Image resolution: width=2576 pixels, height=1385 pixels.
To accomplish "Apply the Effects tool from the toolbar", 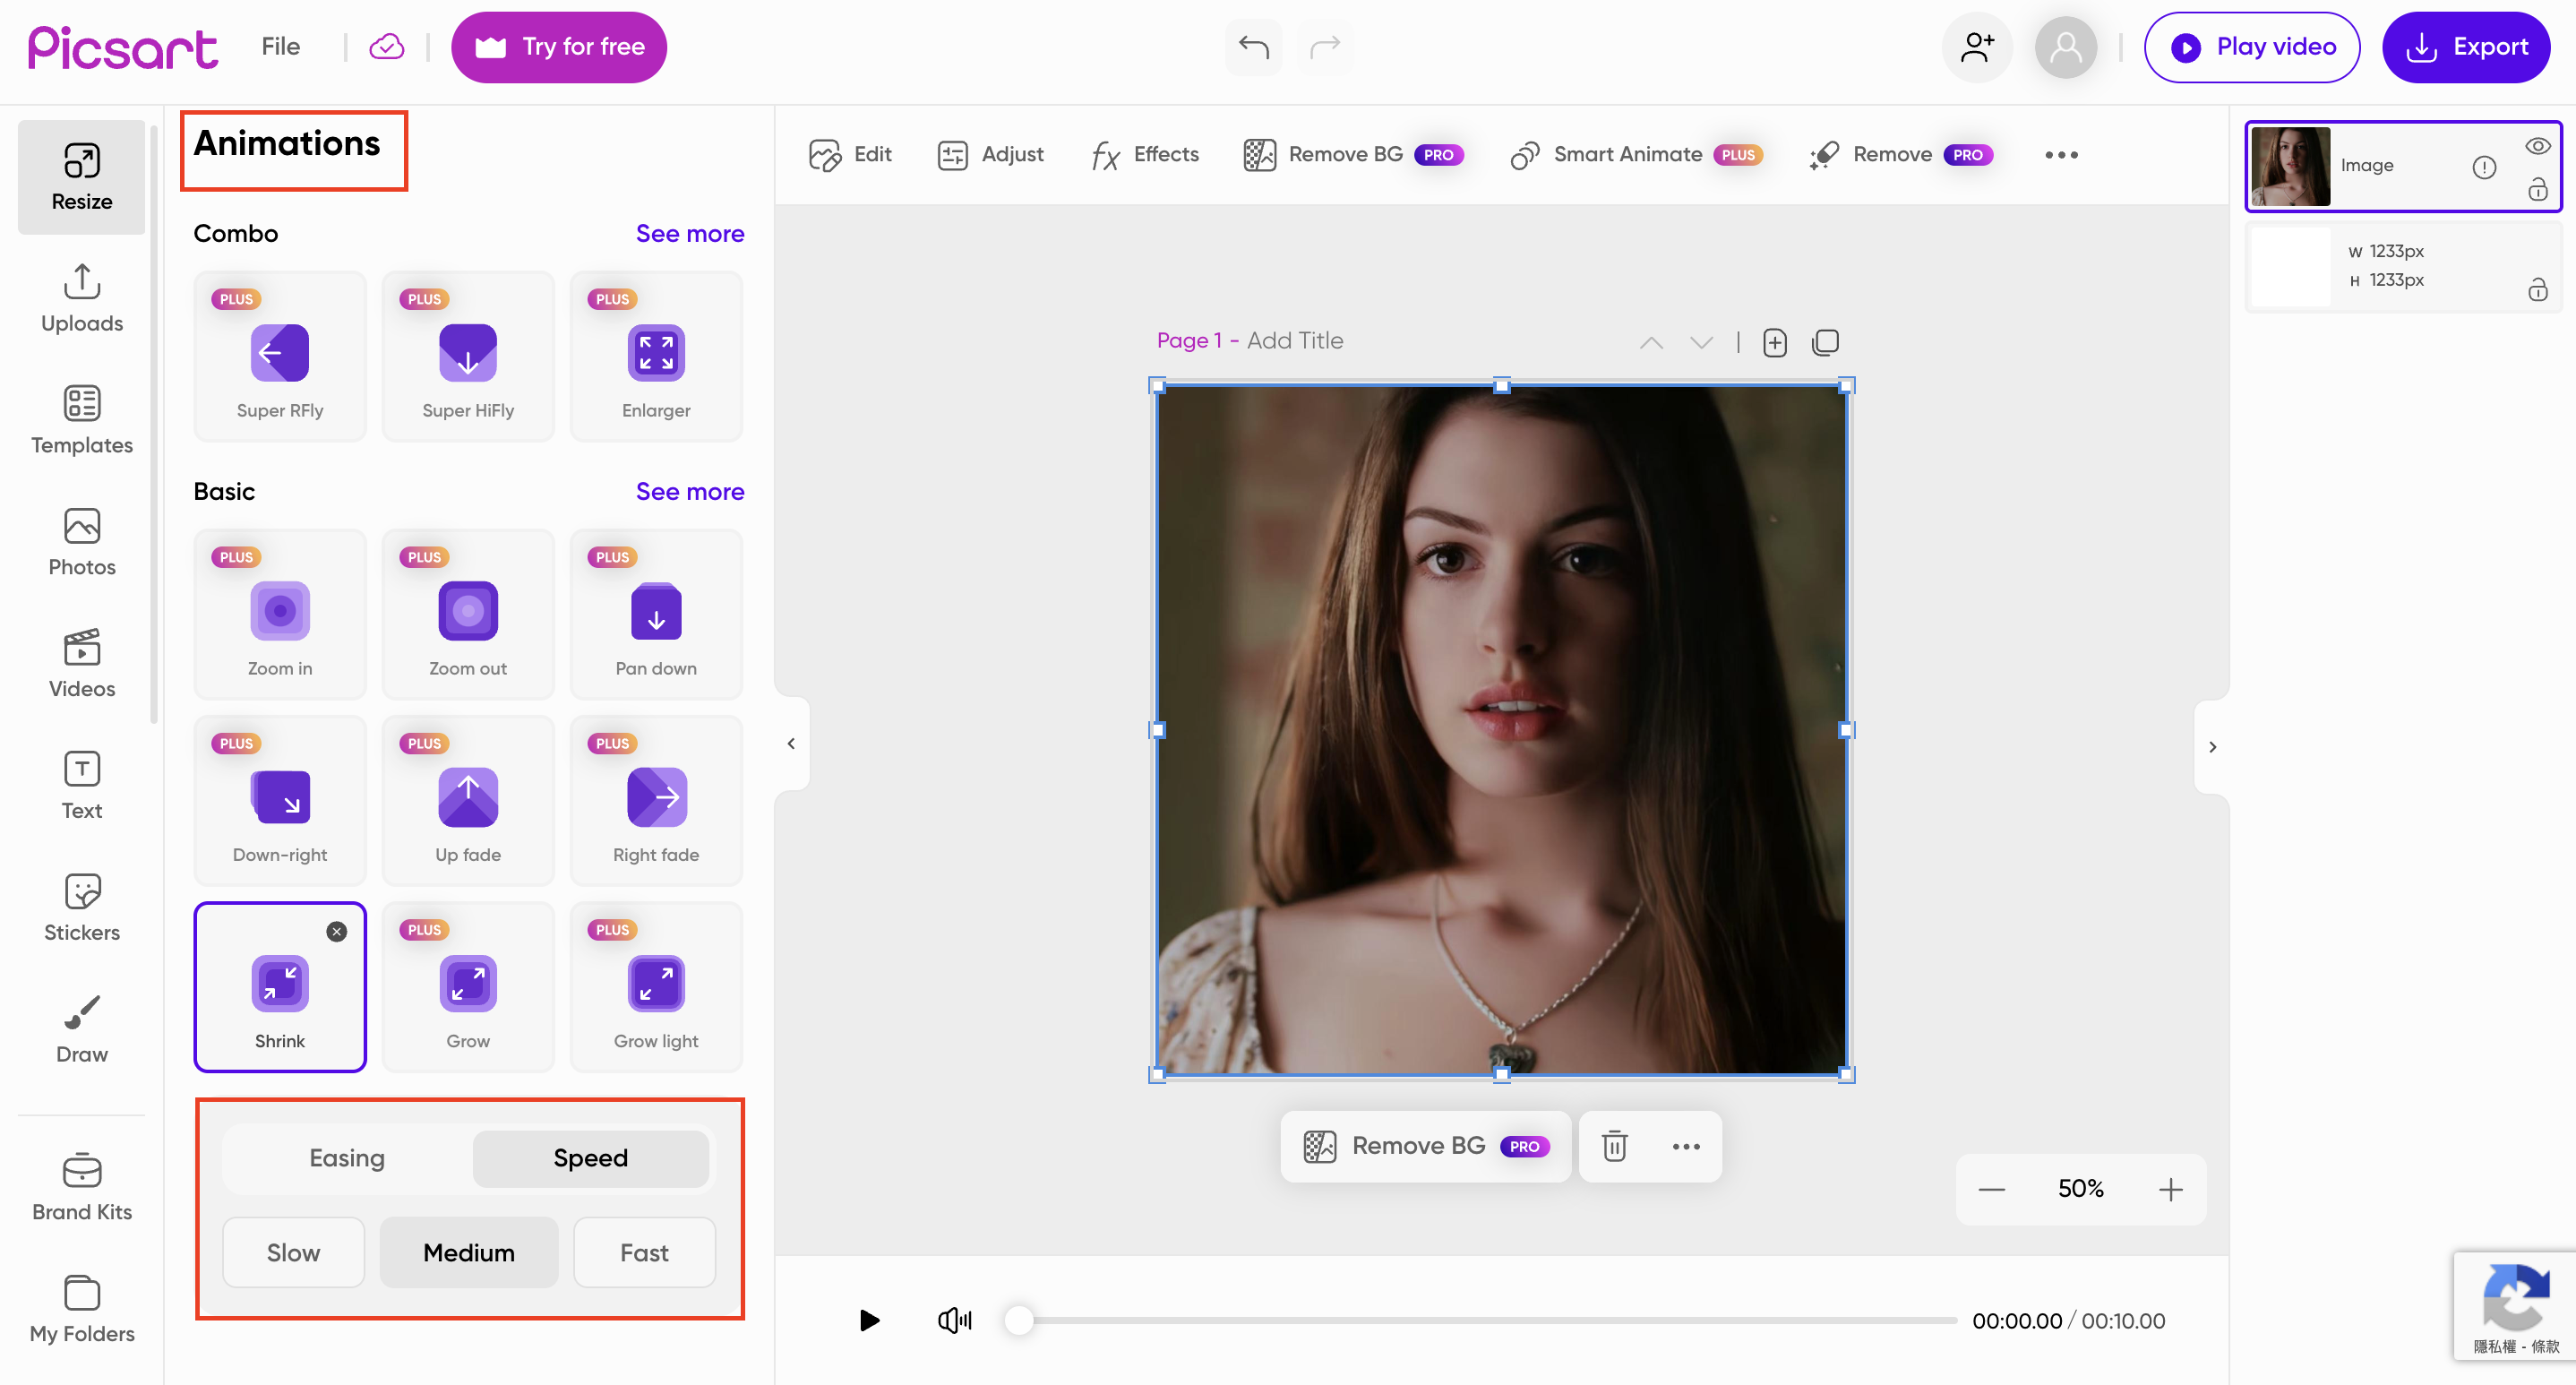I will point(1143,154).
